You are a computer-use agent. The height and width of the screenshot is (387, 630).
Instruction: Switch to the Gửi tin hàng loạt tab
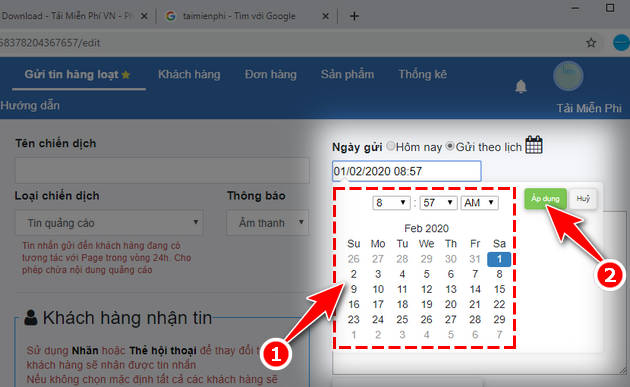click(78, 74)
